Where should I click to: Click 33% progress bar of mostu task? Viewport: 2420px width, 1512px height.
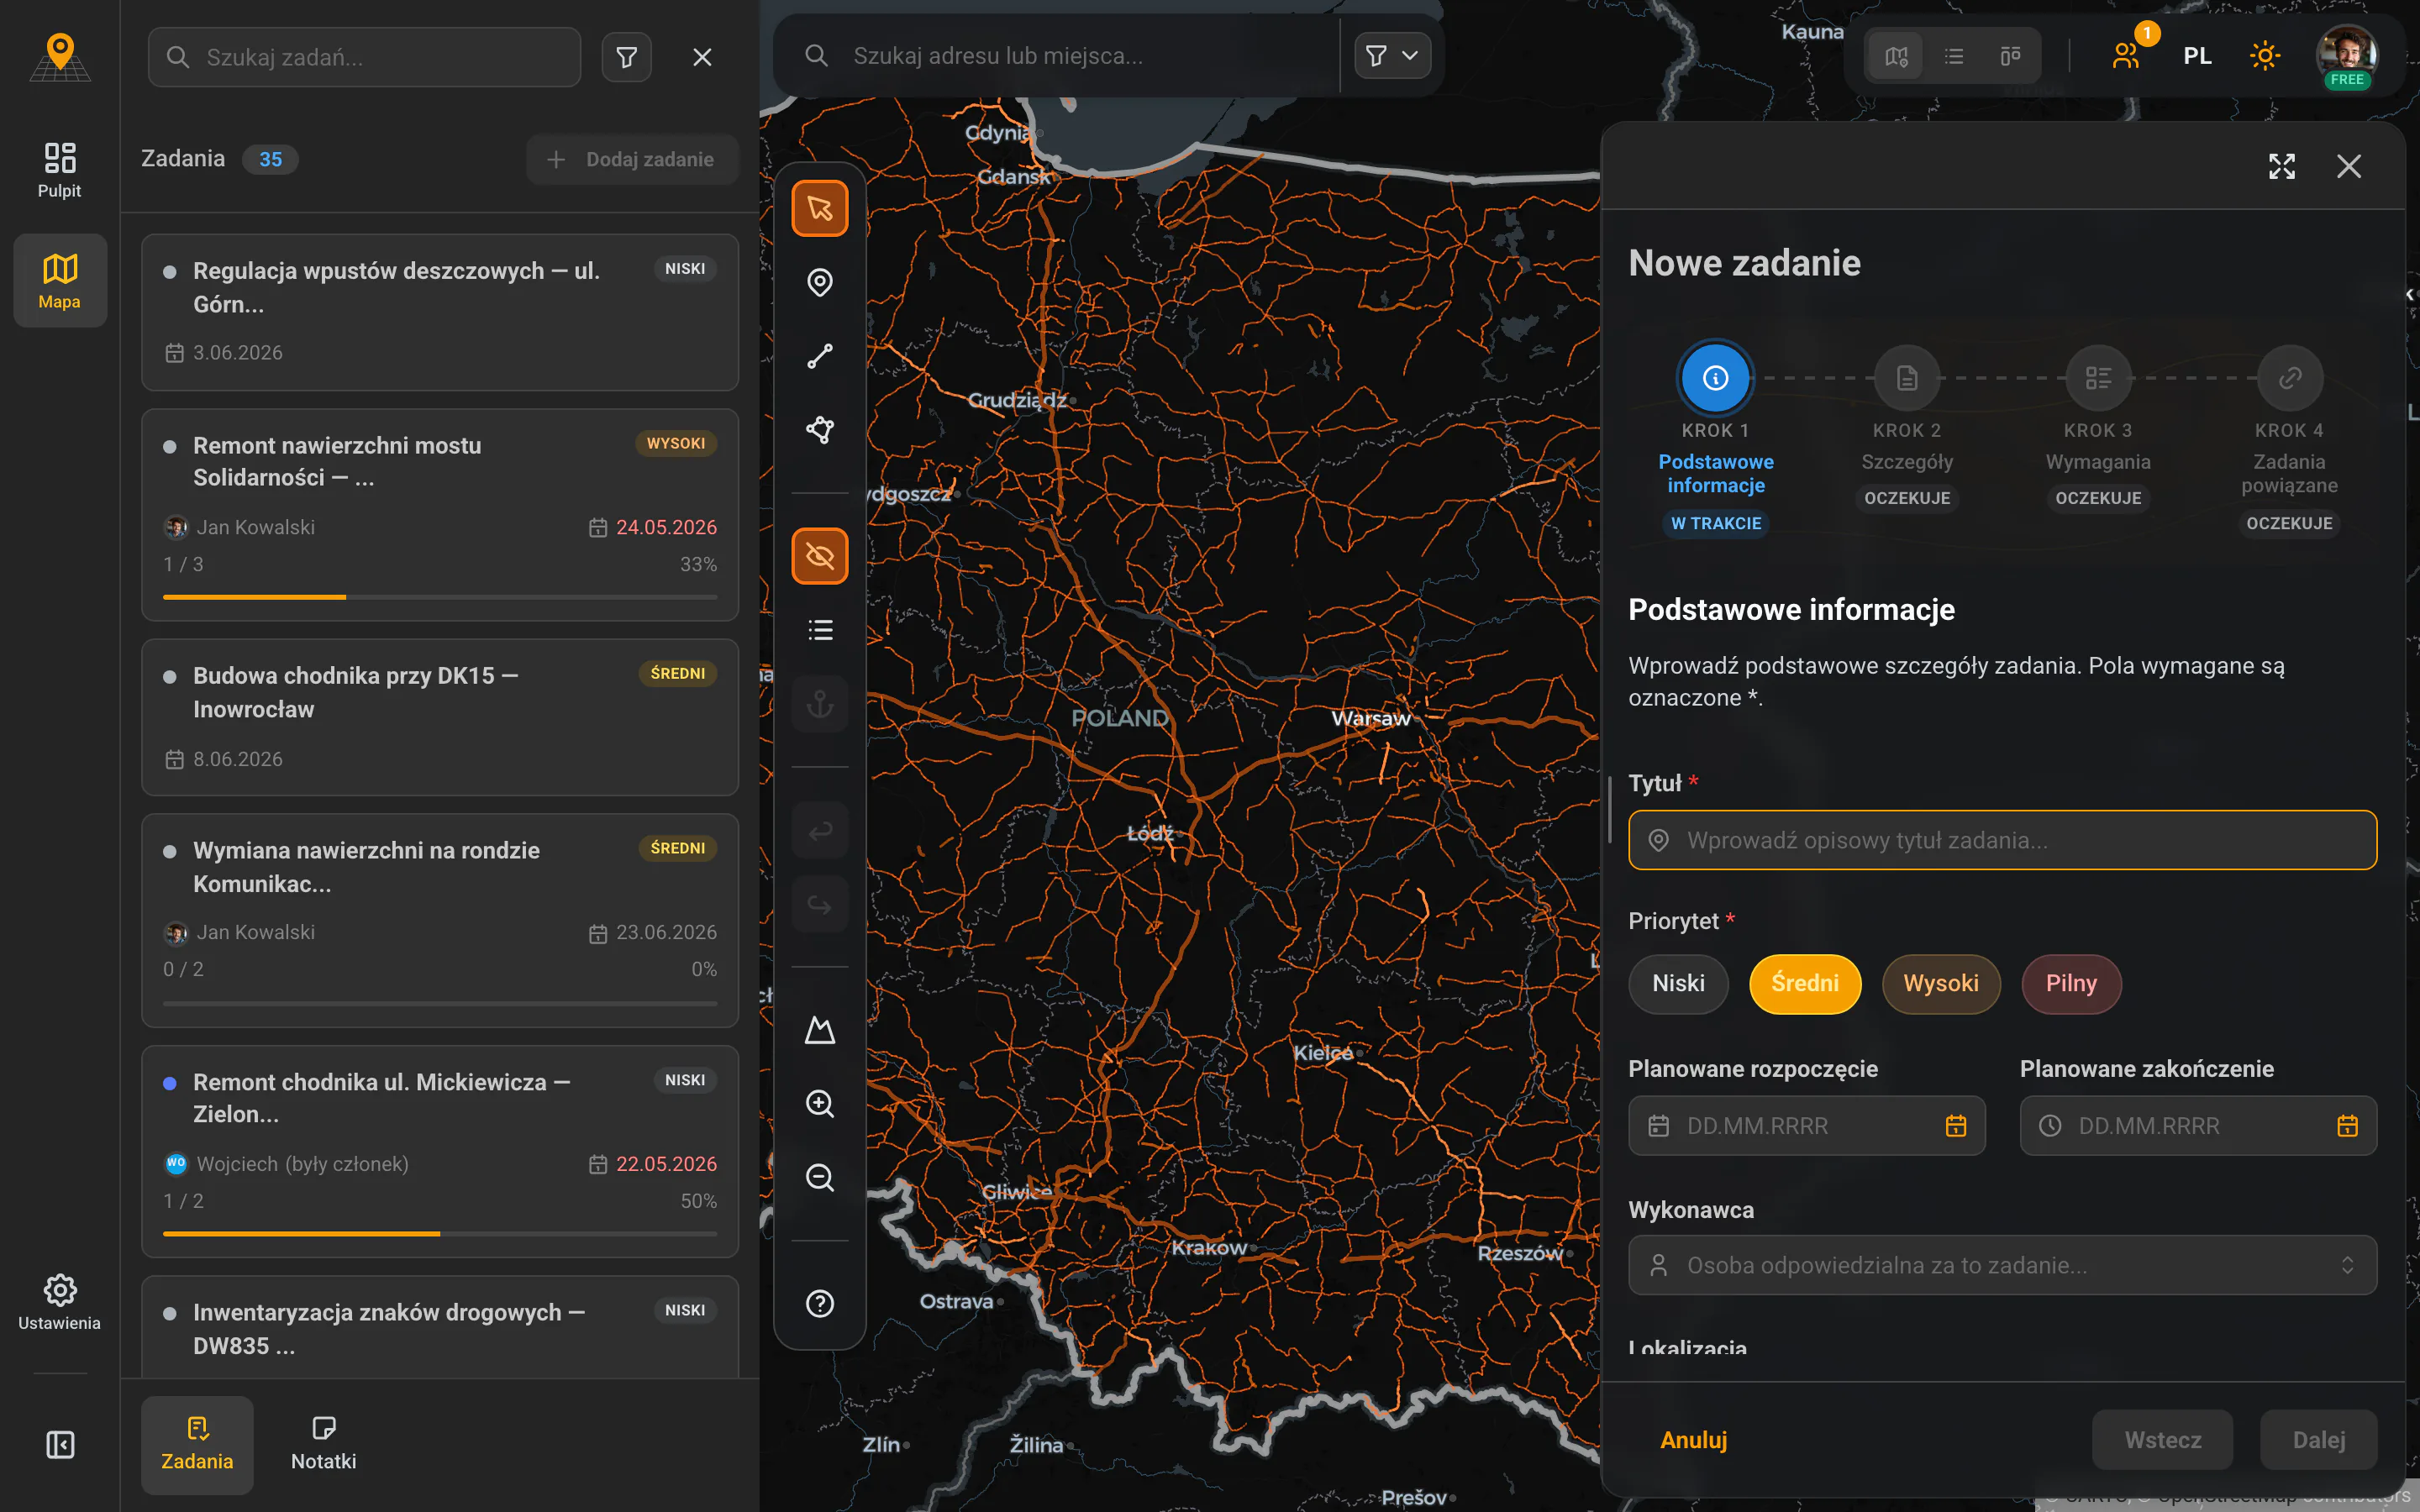pos(440,597)
